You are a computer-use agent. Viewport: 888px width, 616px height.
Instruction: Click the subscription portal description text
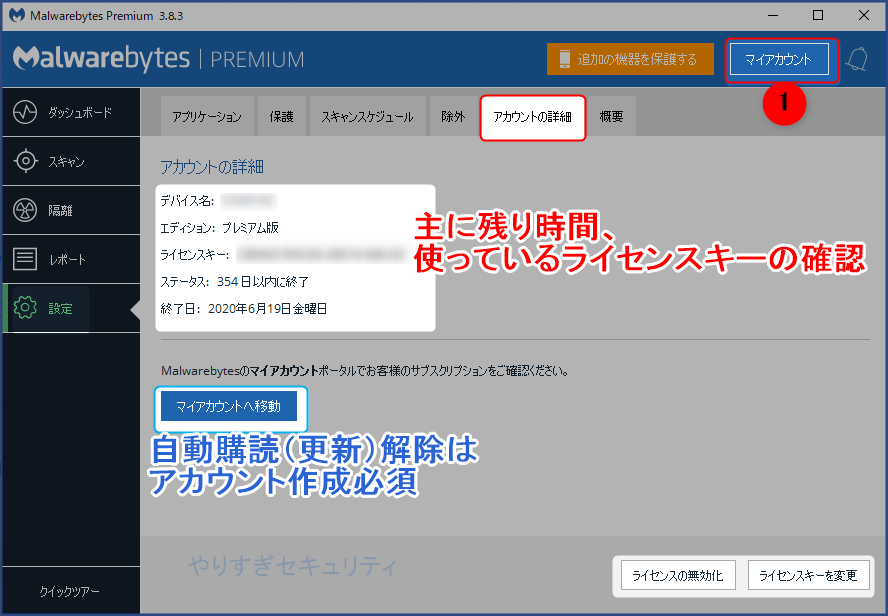365,371
